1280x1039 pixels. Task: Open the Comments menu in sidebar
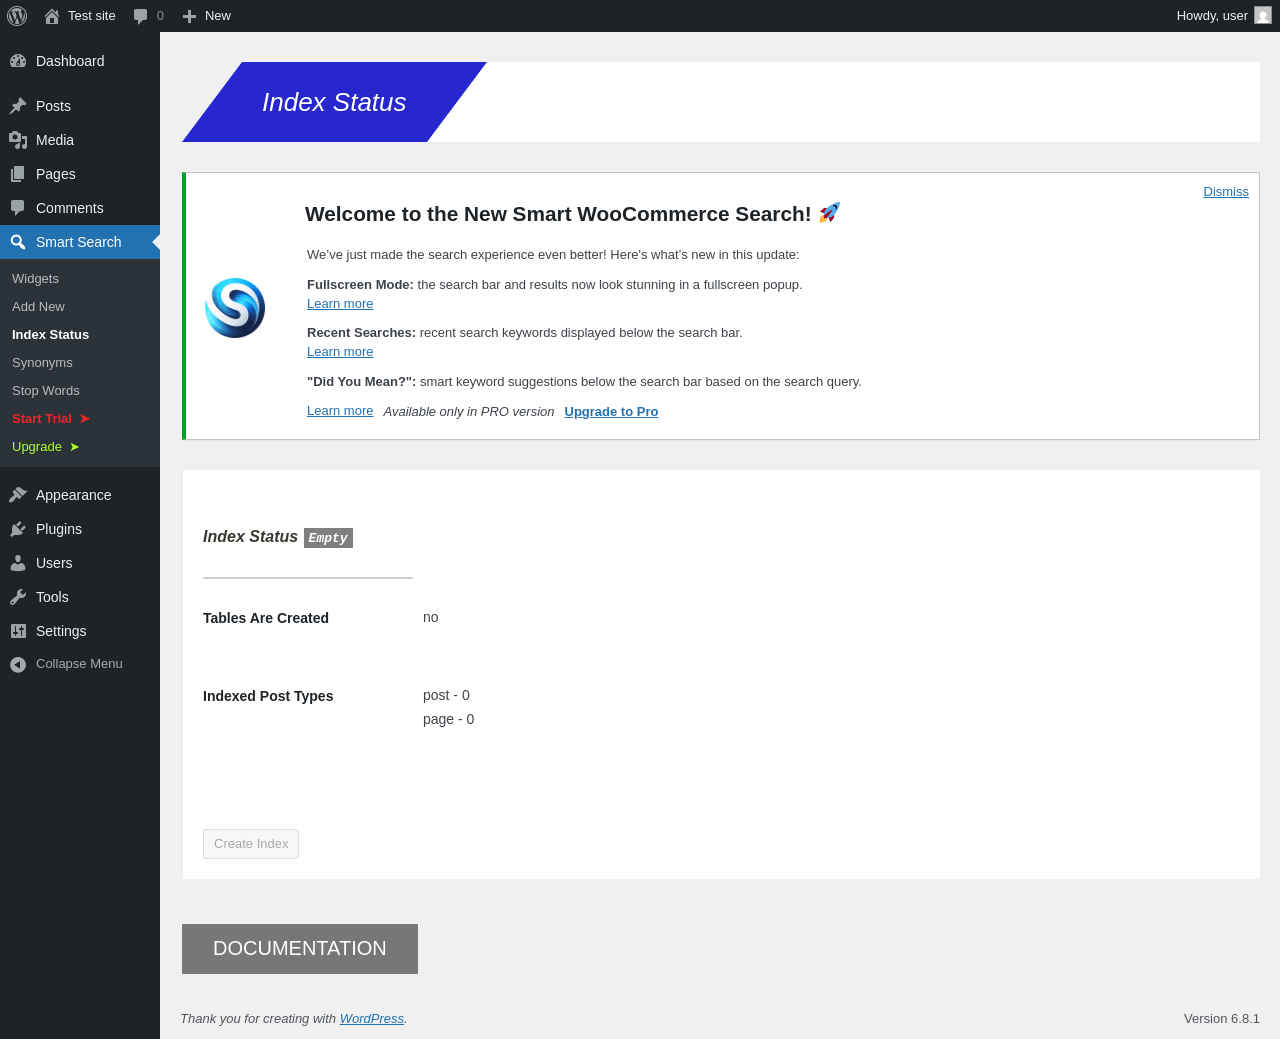point(80,208)
